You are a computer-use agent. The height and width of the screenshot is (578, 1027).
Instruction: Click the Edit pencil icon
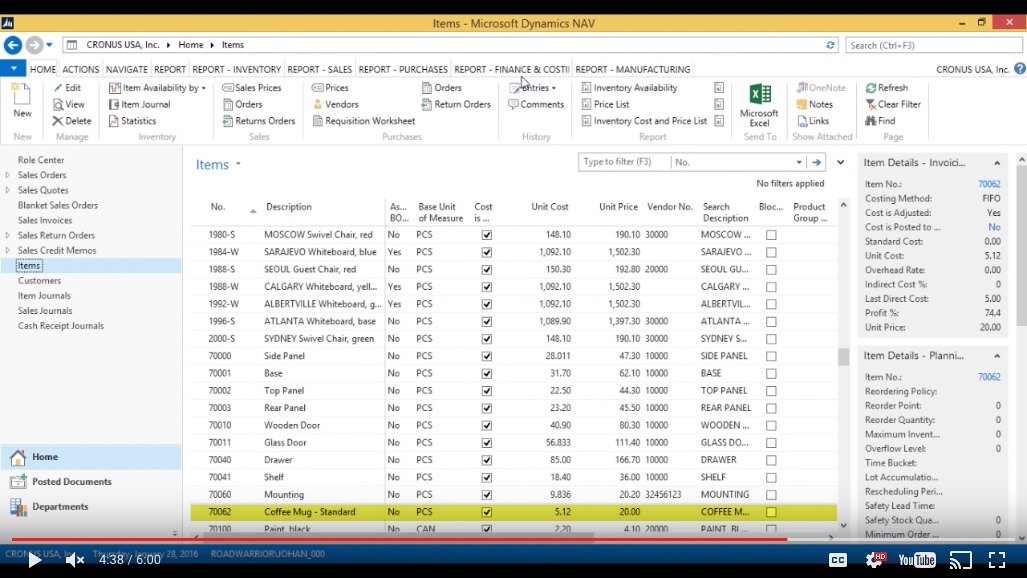coord(58,88)
